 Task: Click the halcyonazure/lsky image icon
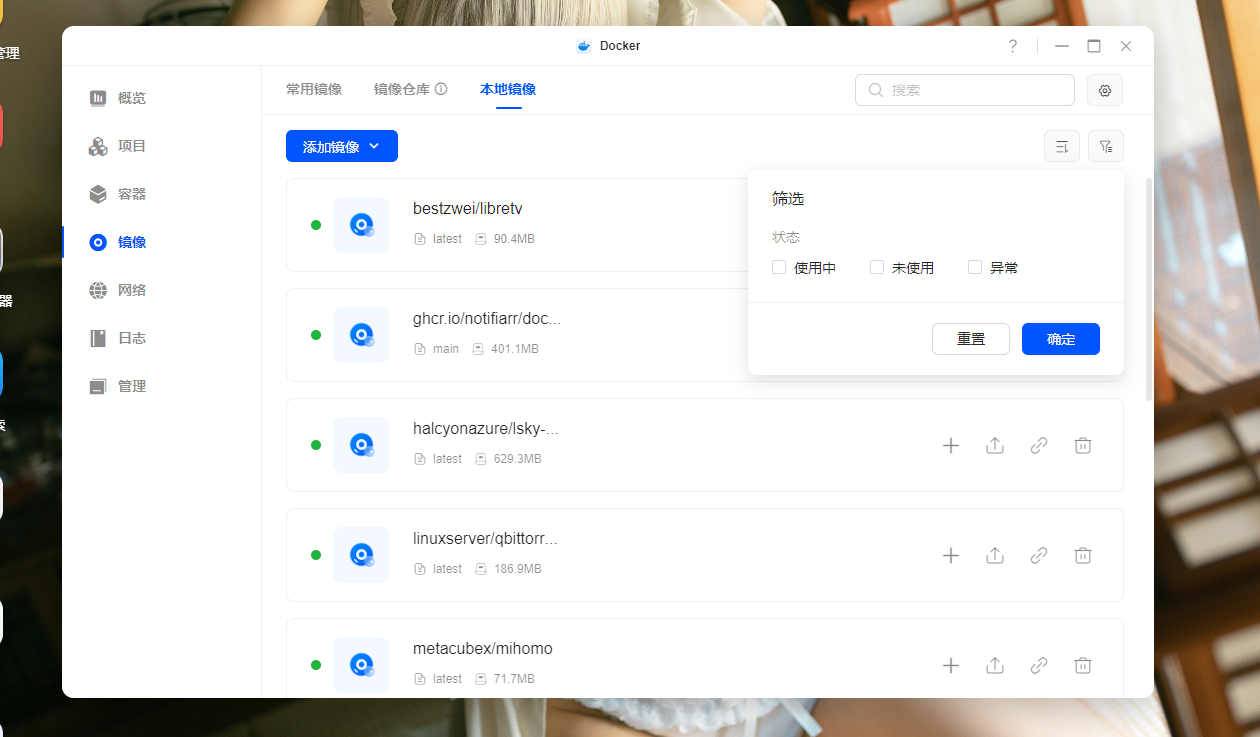coord(361,445)
